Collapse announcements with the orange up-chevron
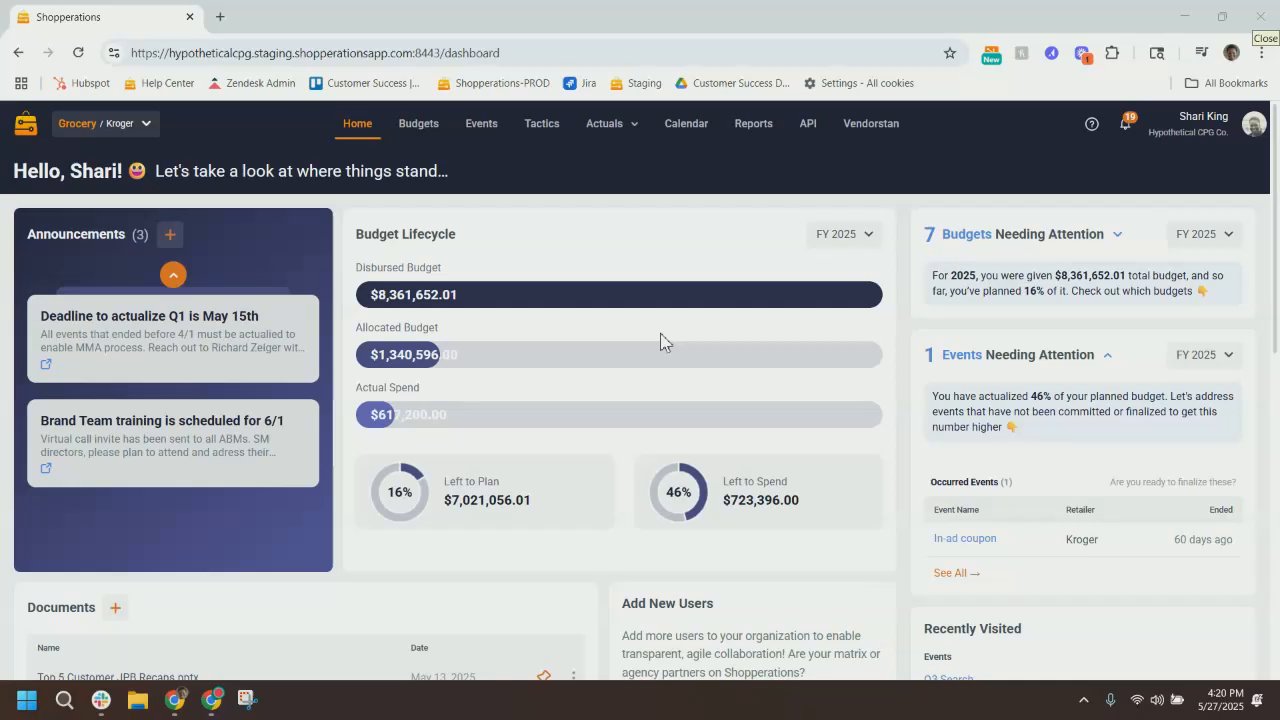 click(x=173, y=275)
